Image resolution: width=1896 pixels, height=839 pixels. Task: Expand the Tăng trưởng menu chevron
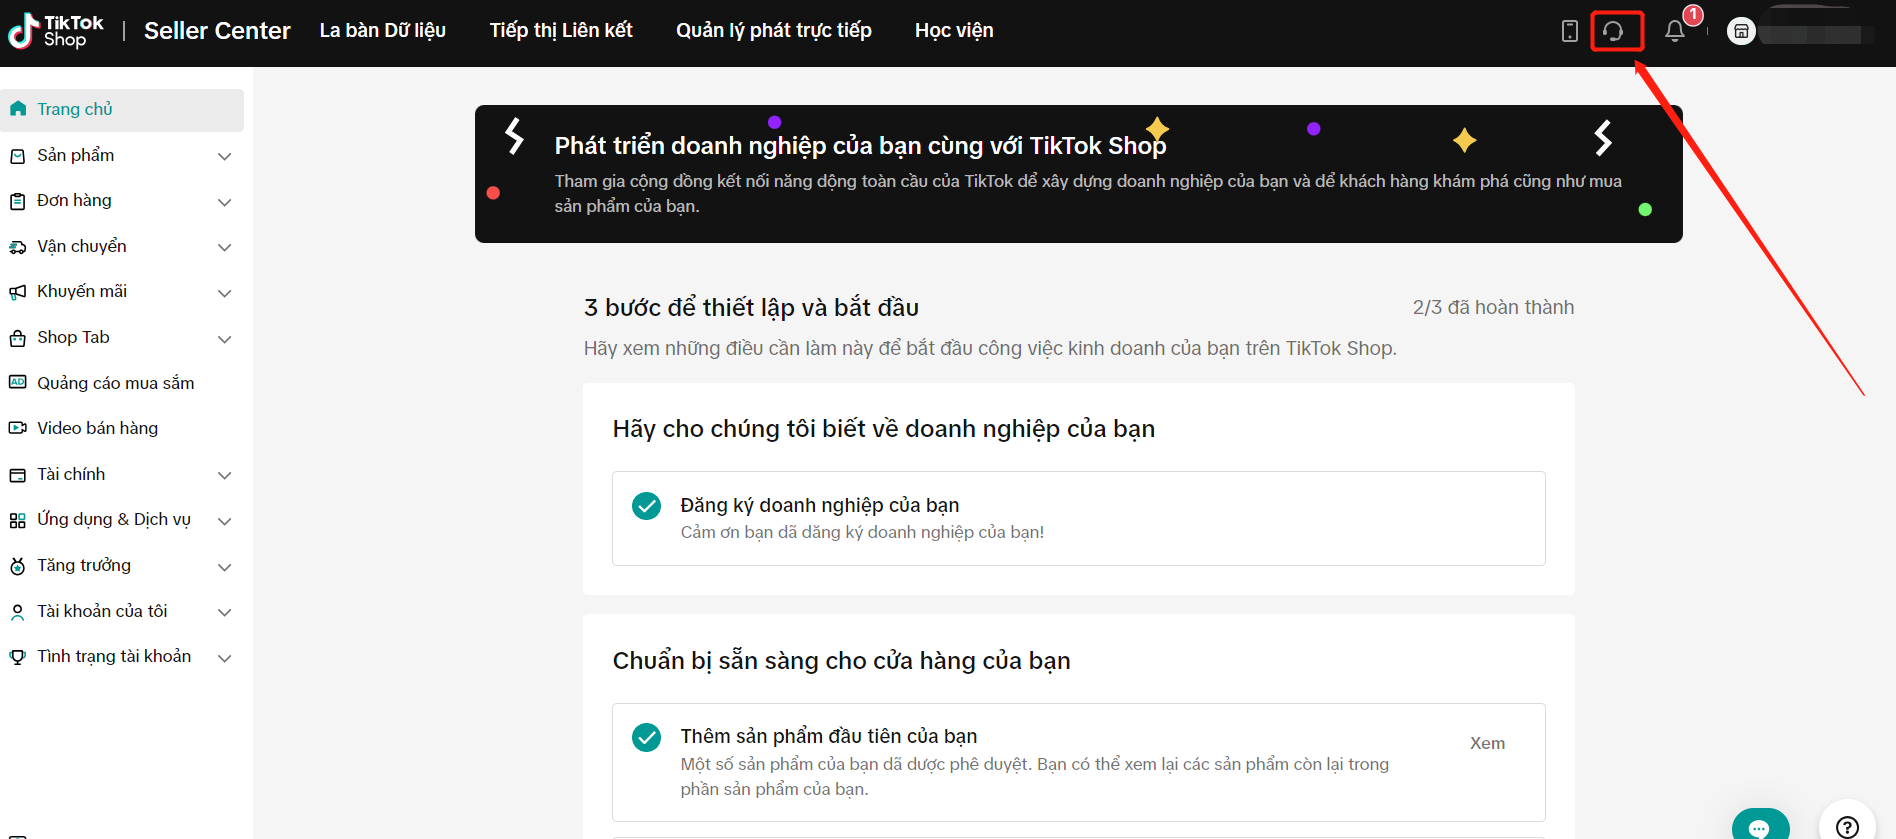225,567
